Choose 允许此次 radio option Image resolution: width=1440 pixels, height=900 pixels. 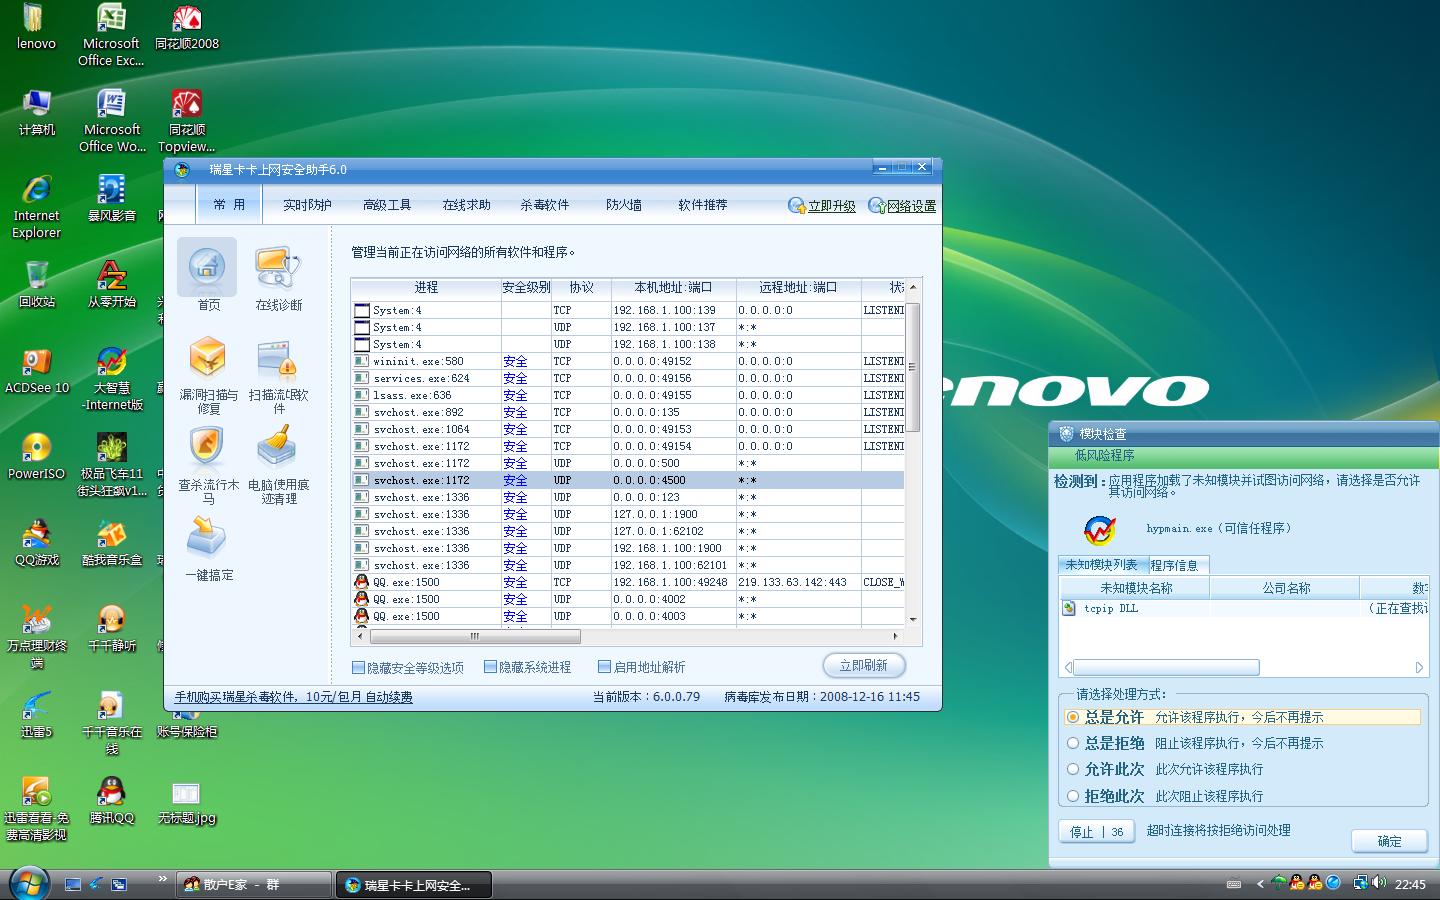[1073, 769]
